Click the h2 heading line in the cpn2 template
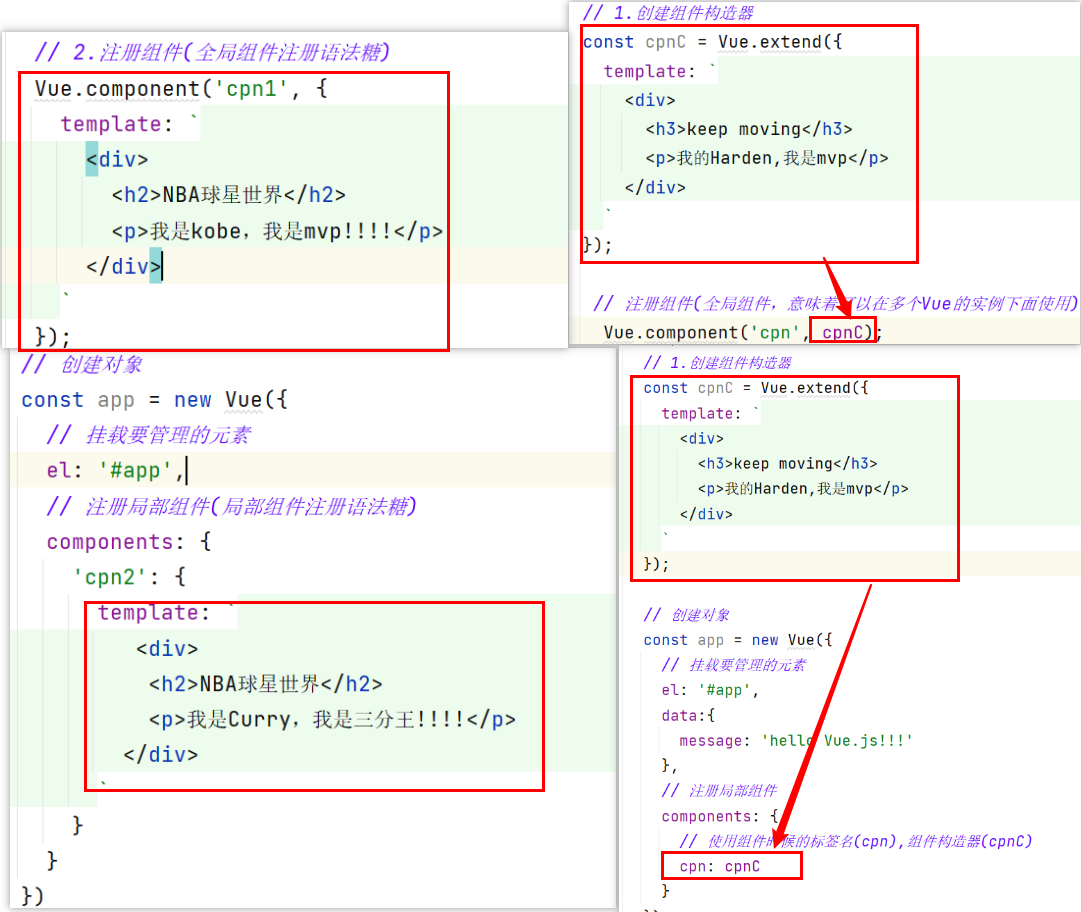 tap(265, 684)
